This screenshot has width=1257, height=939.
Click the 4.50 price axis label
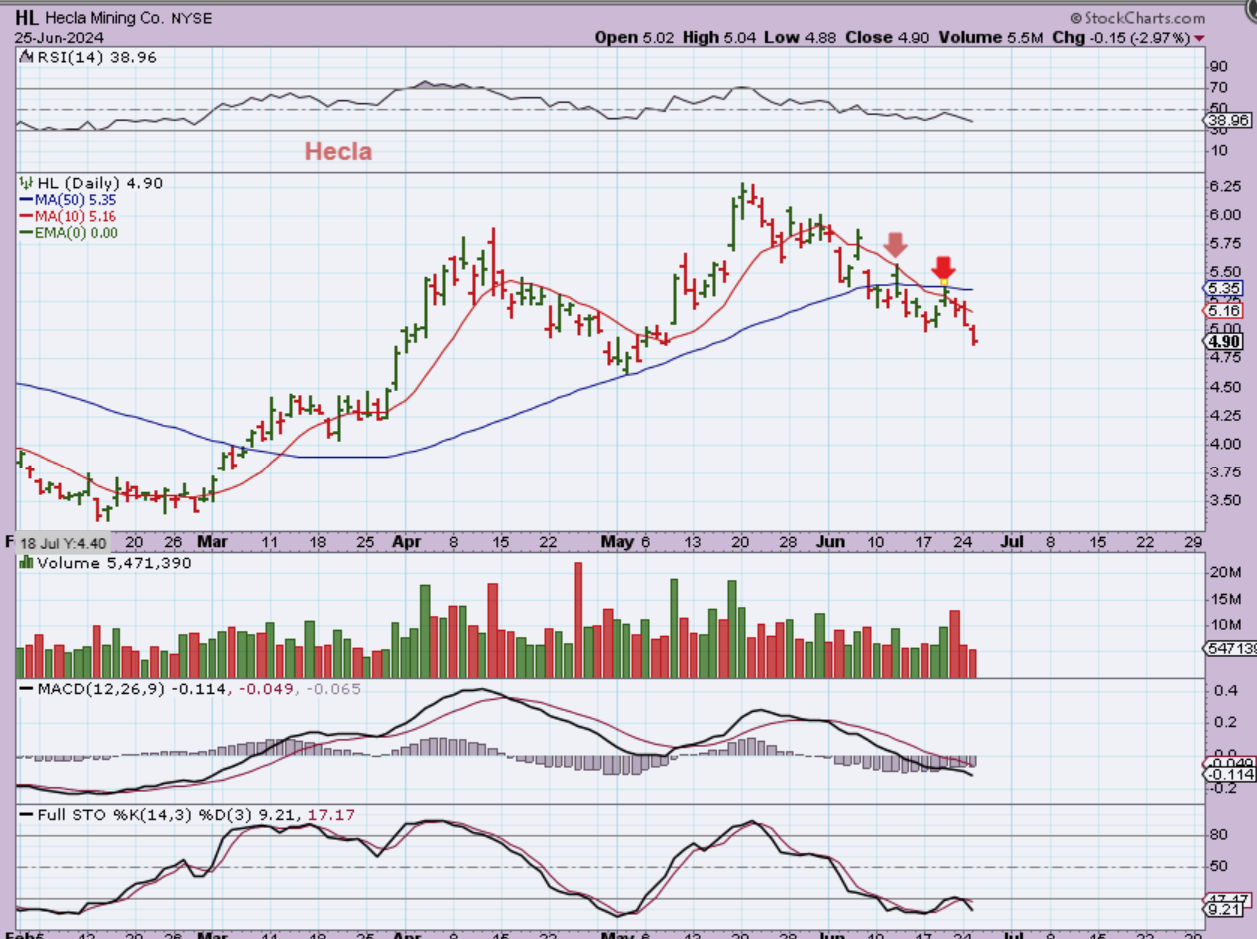pyautogui.click(x=1225, y=387)
